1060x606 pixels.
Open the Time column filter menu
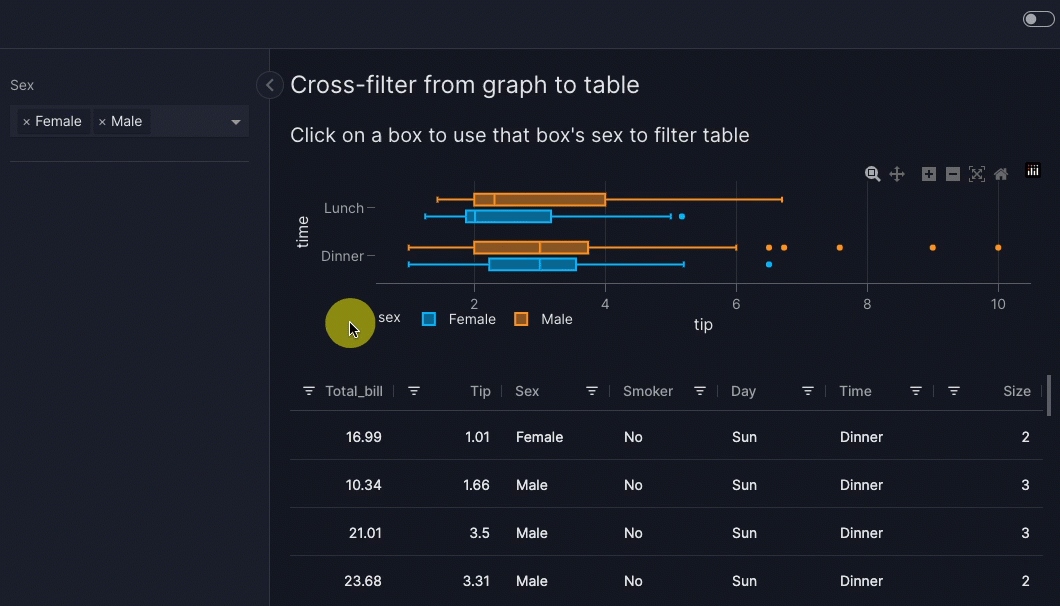pos(916,391)
